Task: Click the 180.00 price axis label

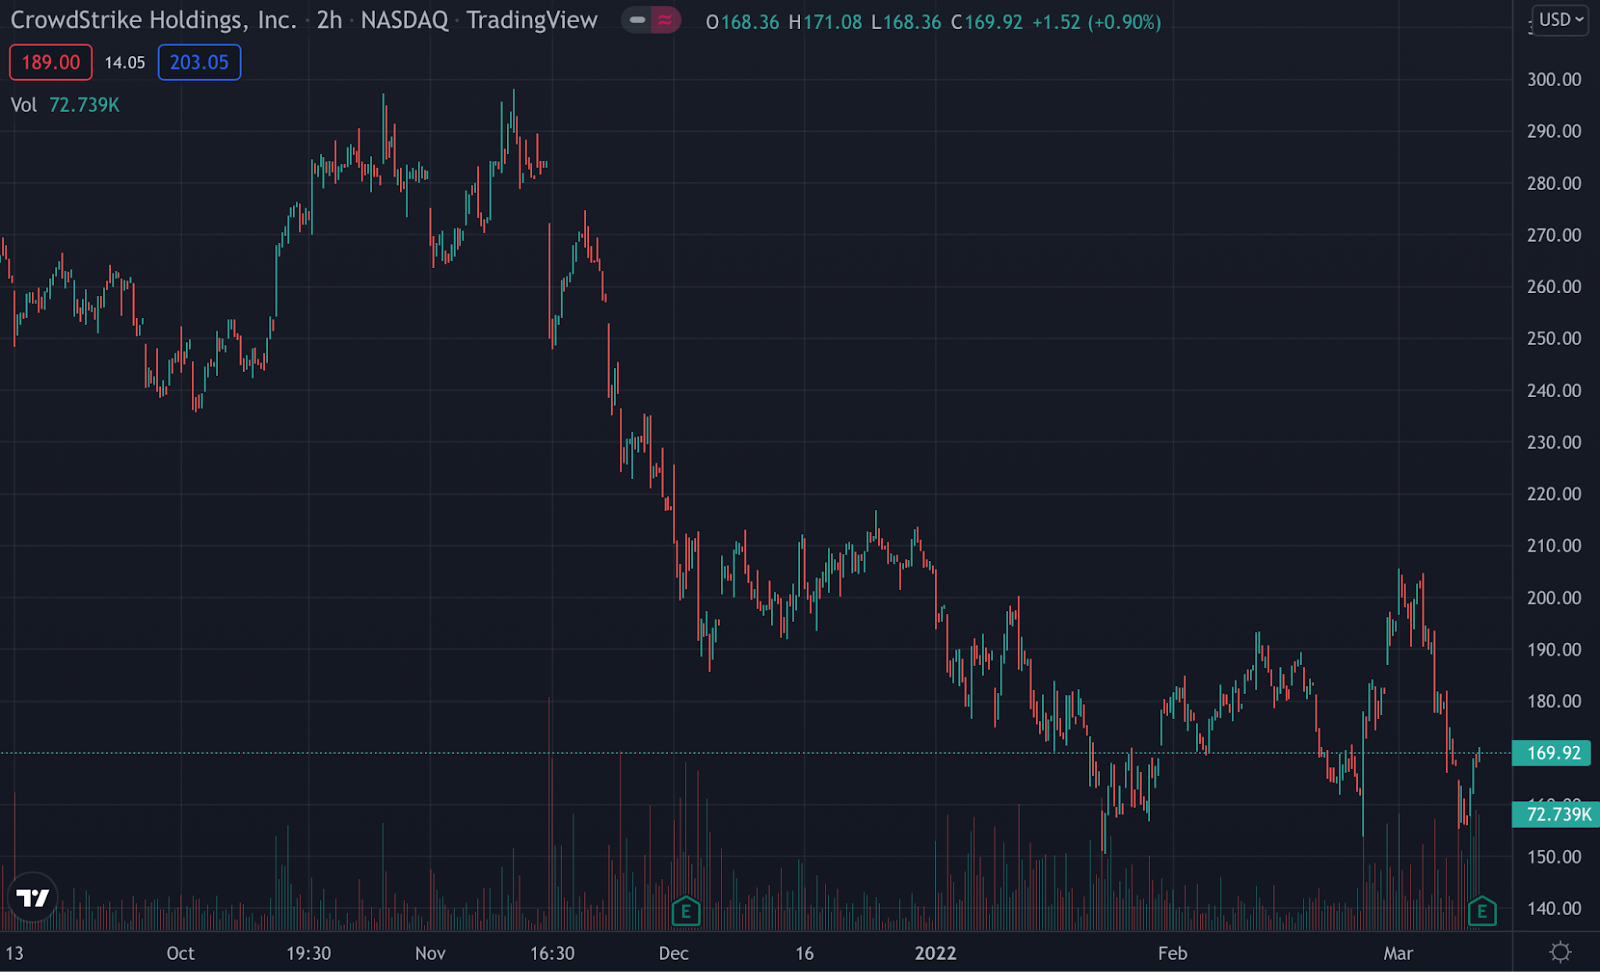Action: (x=1554, y=701)
